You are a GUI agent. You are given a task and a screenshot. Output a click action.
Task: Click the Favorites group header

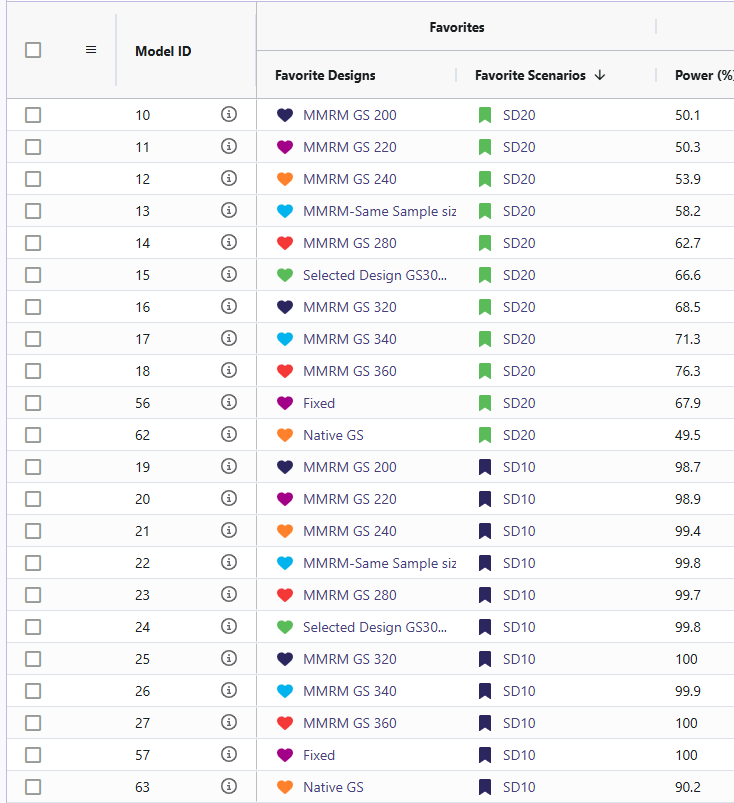[x=456, y=27]
